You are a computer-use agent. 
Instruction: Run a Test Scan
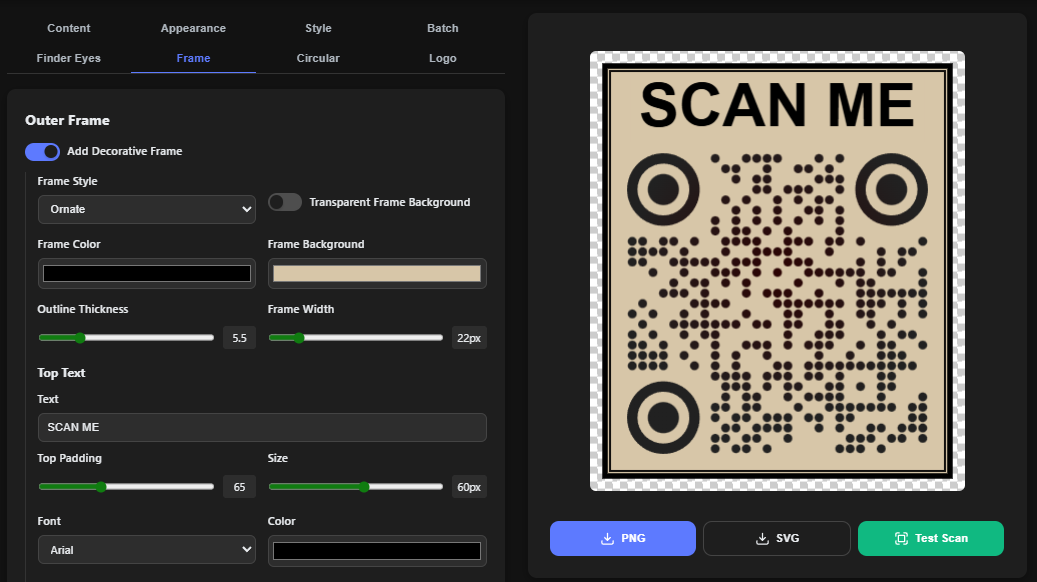[x=931, y=538]
